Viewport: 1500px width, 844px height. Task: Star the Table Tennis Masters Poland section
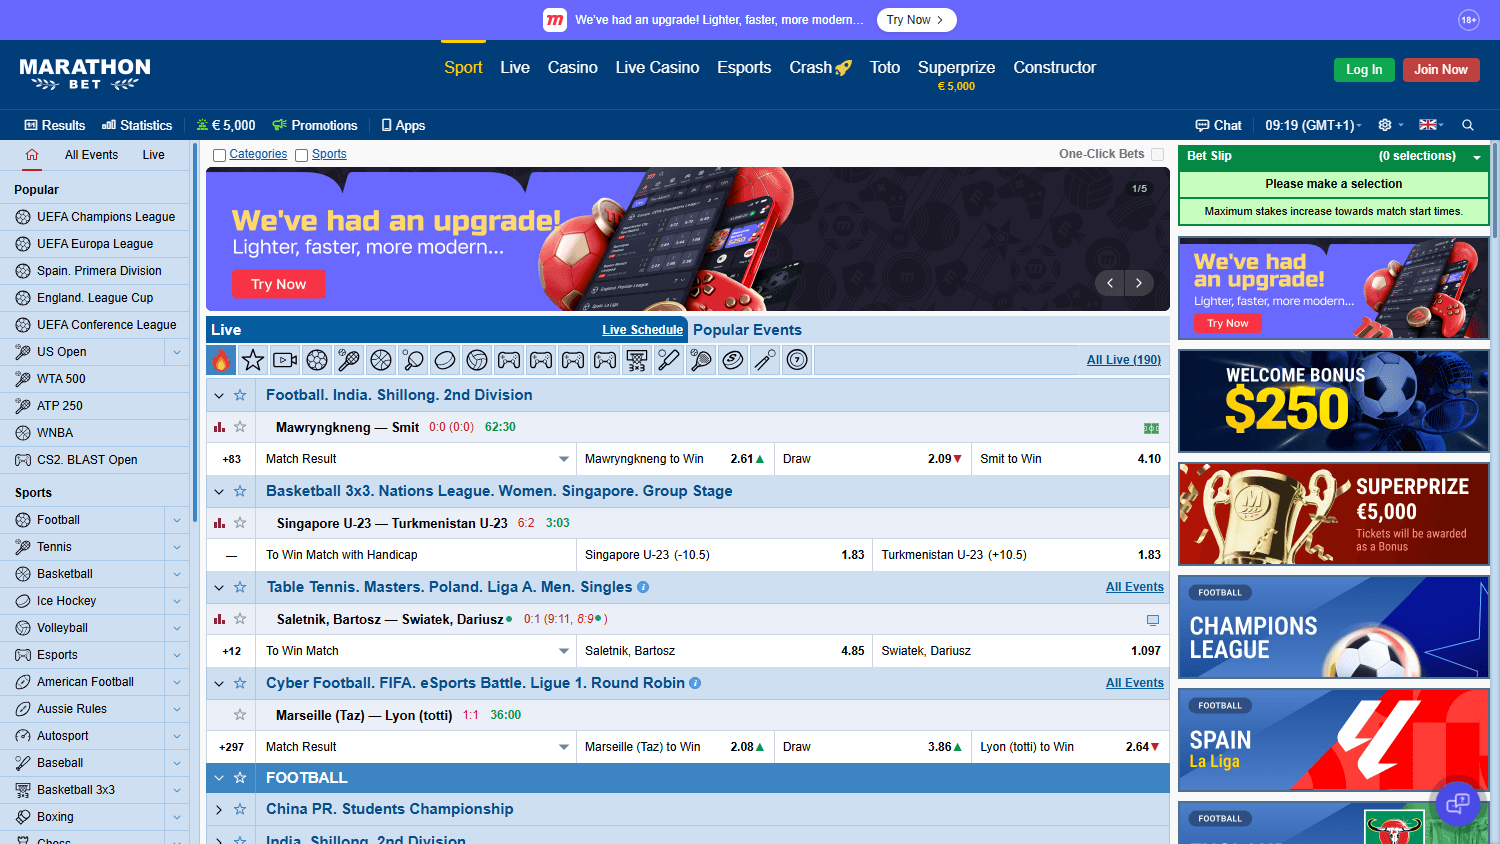point(240,587)
